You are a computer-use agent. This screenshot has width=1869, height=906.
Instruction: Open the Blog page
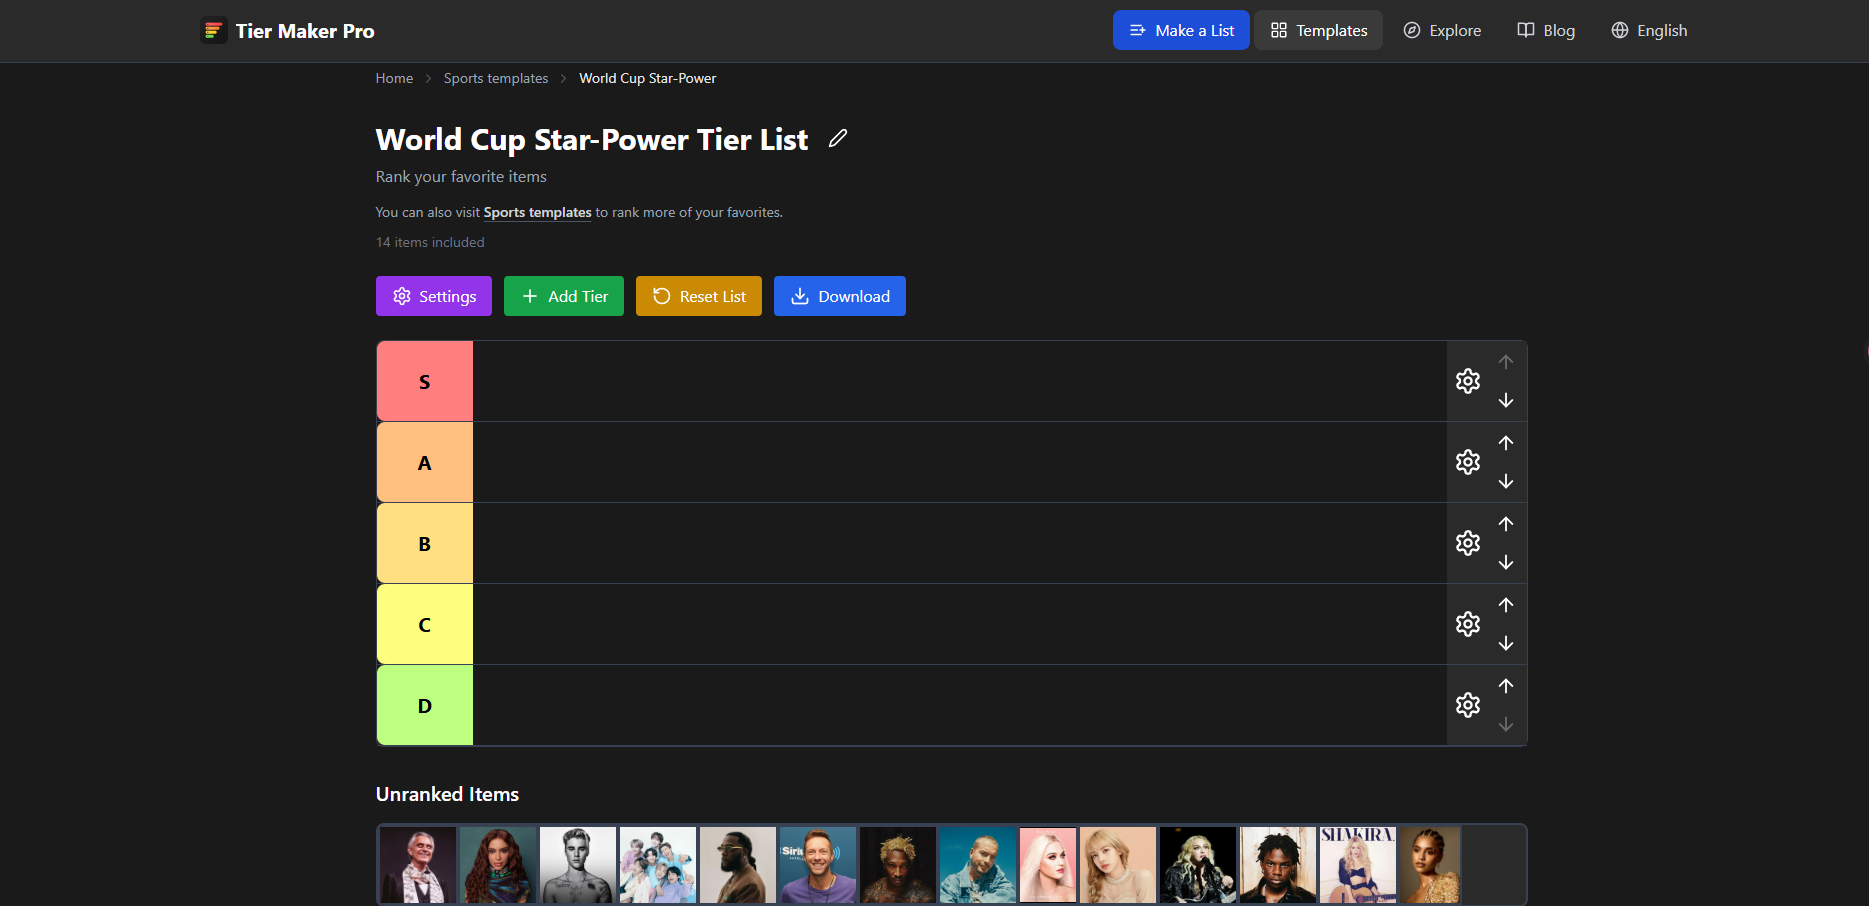(1546, 30)
